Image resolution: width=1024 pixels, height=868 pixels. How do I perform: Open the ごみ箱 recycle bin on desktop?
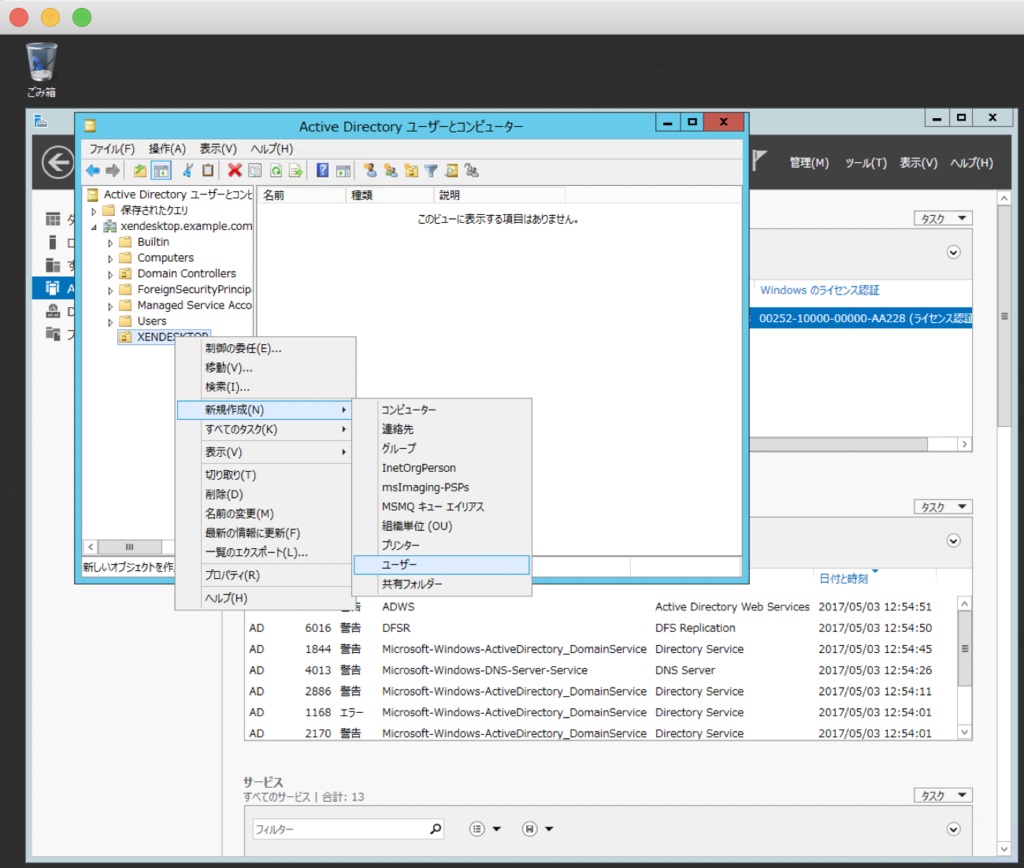tap(41, 70)
